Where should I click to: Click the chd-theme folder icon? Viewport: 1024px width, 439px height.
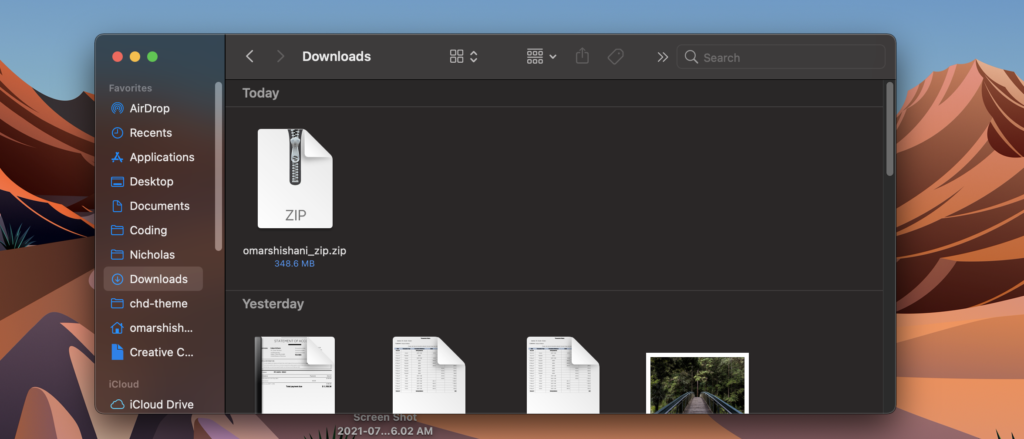coord(118,303)
